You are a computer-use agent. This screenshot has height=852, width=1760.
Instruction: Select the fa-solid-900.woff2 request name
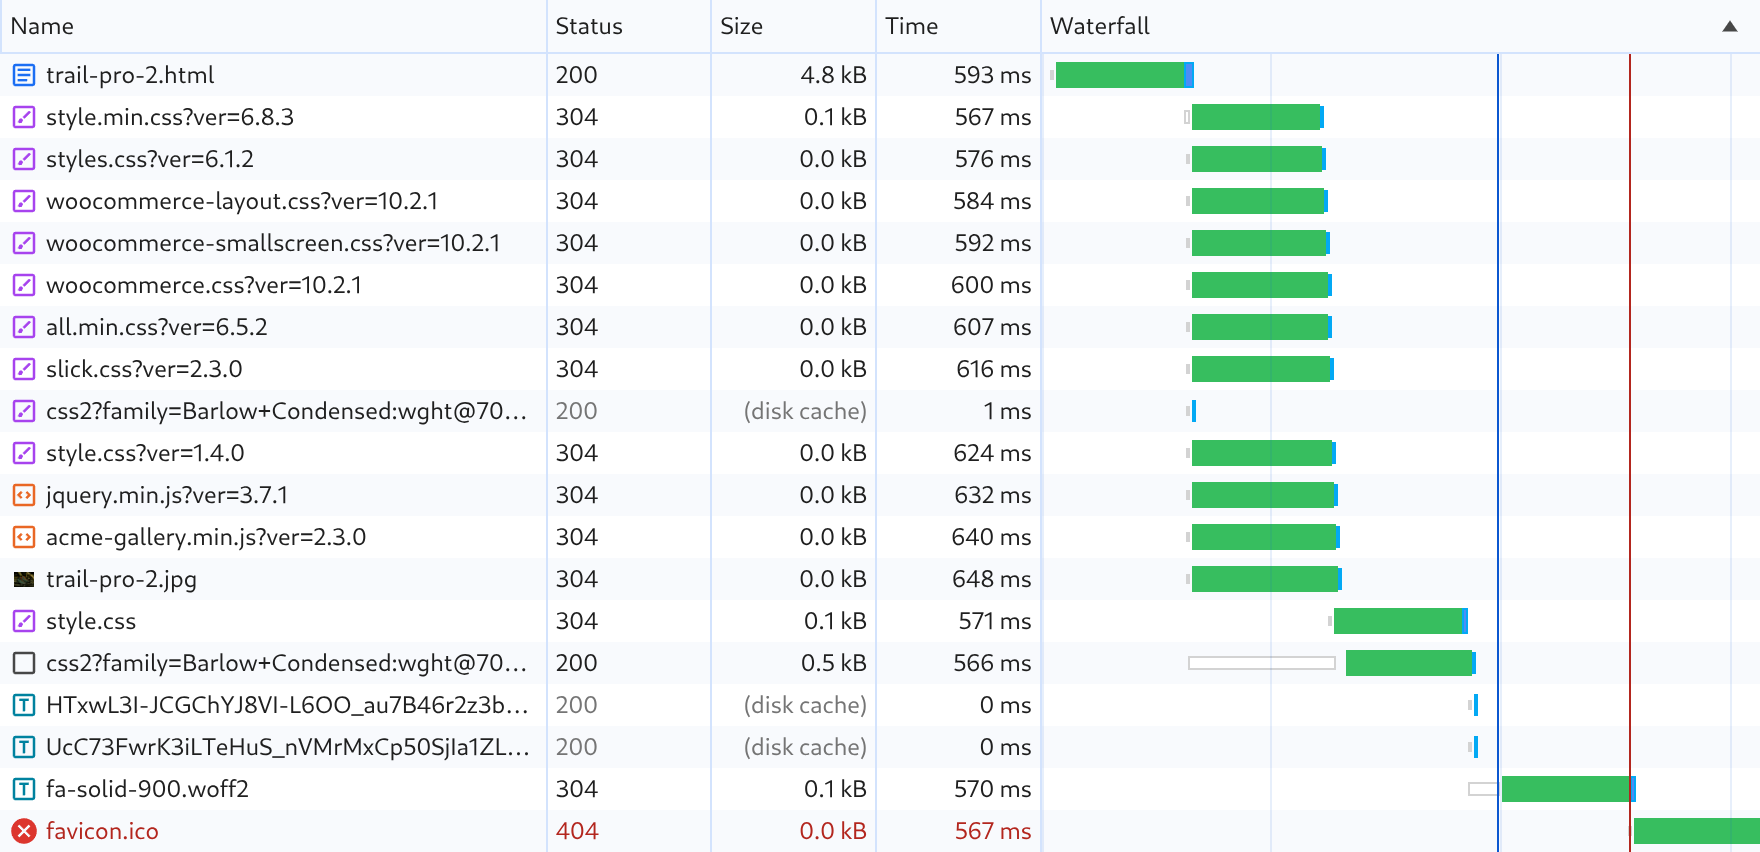147,789
